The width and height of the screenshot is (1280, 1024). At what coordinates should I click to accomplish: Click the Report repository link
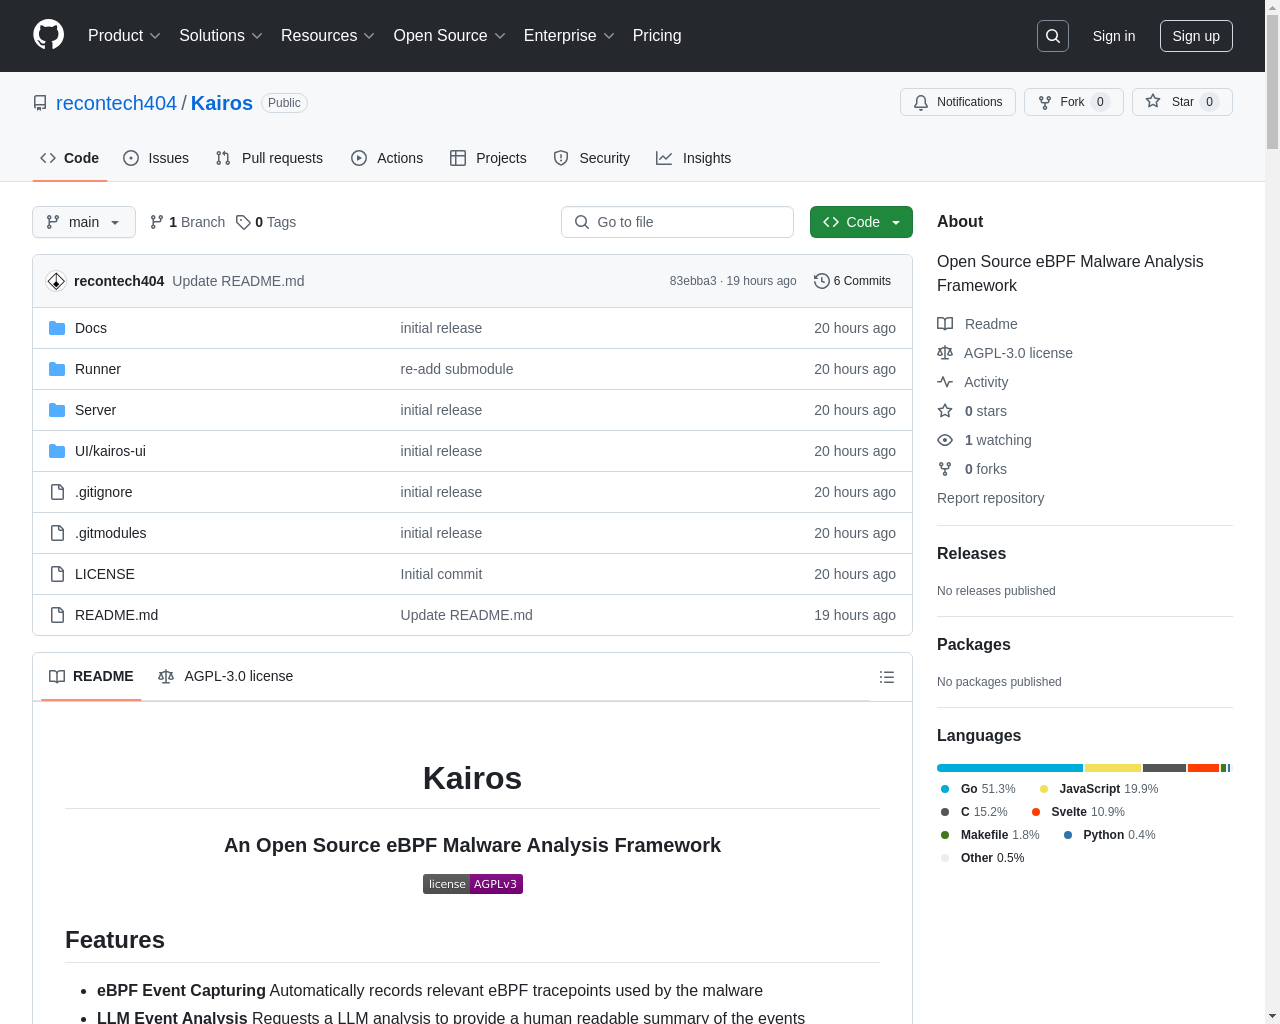tap(990, 498)
